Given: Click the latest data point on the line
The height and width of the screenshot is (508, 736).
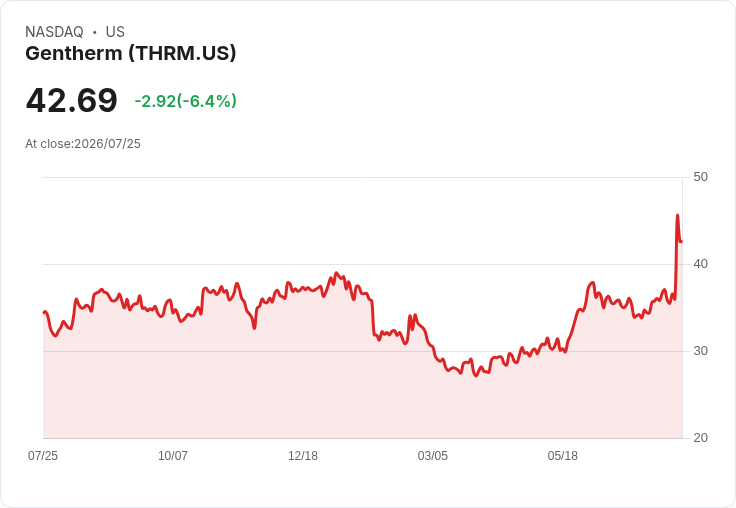Looking at the screenshot, I should 682,241.
